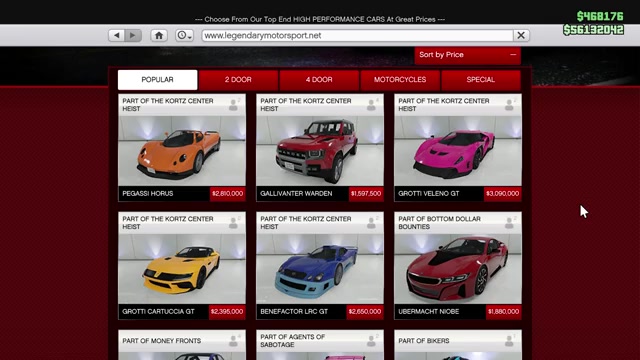Screen dimensions: 640x360
Task: Click the seat-count icon on Money Fronts card
Action: point(234,341)
